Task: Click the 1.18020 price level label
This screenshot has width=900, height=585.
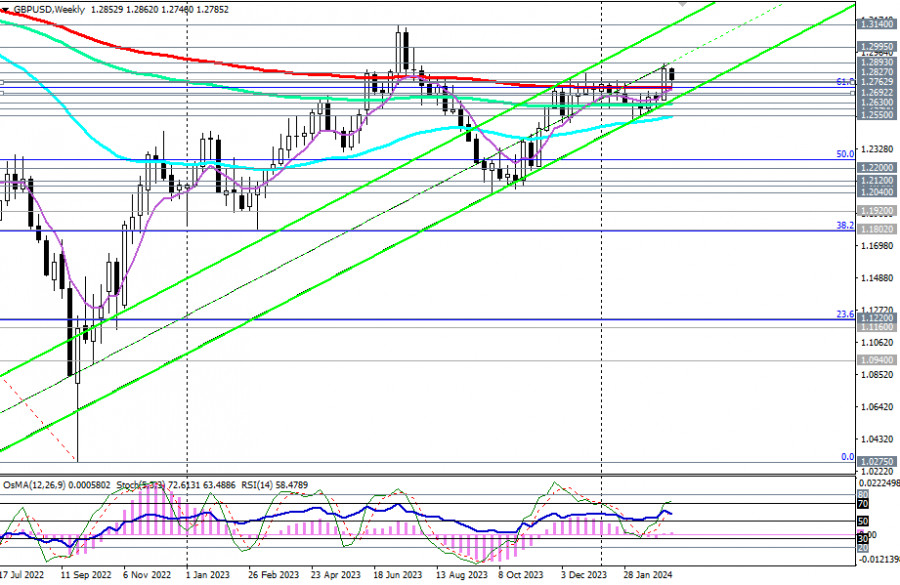Action: coord(876,228)
